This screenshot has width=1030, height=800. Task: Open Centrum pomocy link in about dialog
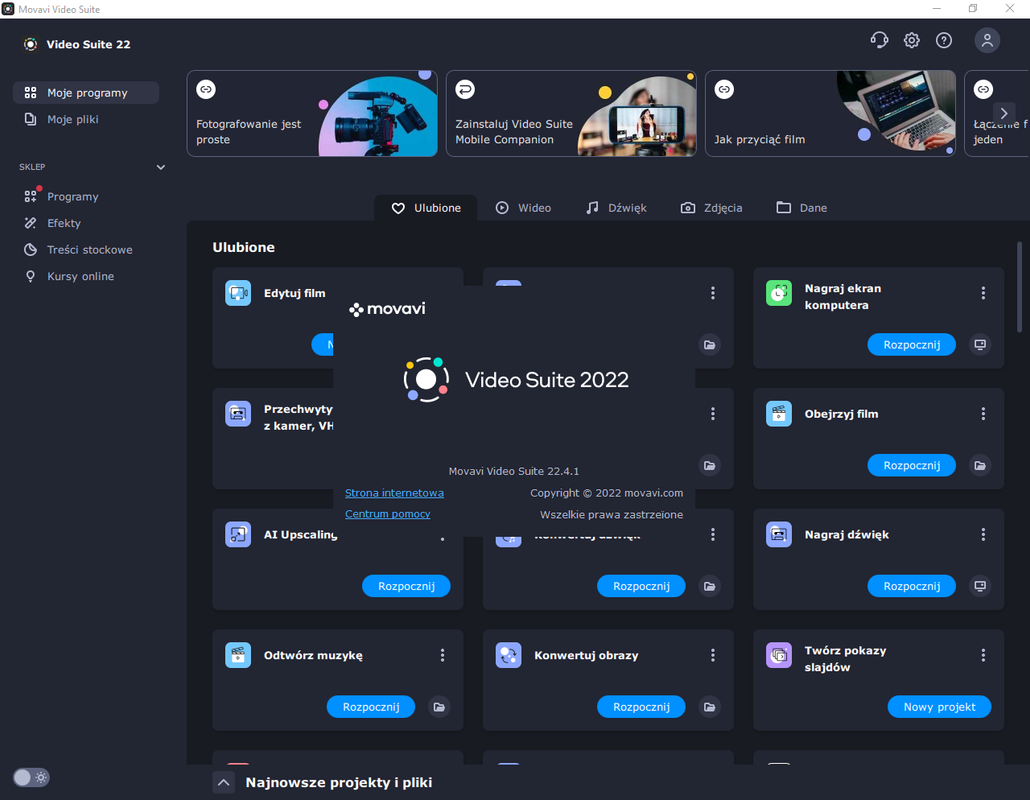pyautogui.click(x=388, y=514)
